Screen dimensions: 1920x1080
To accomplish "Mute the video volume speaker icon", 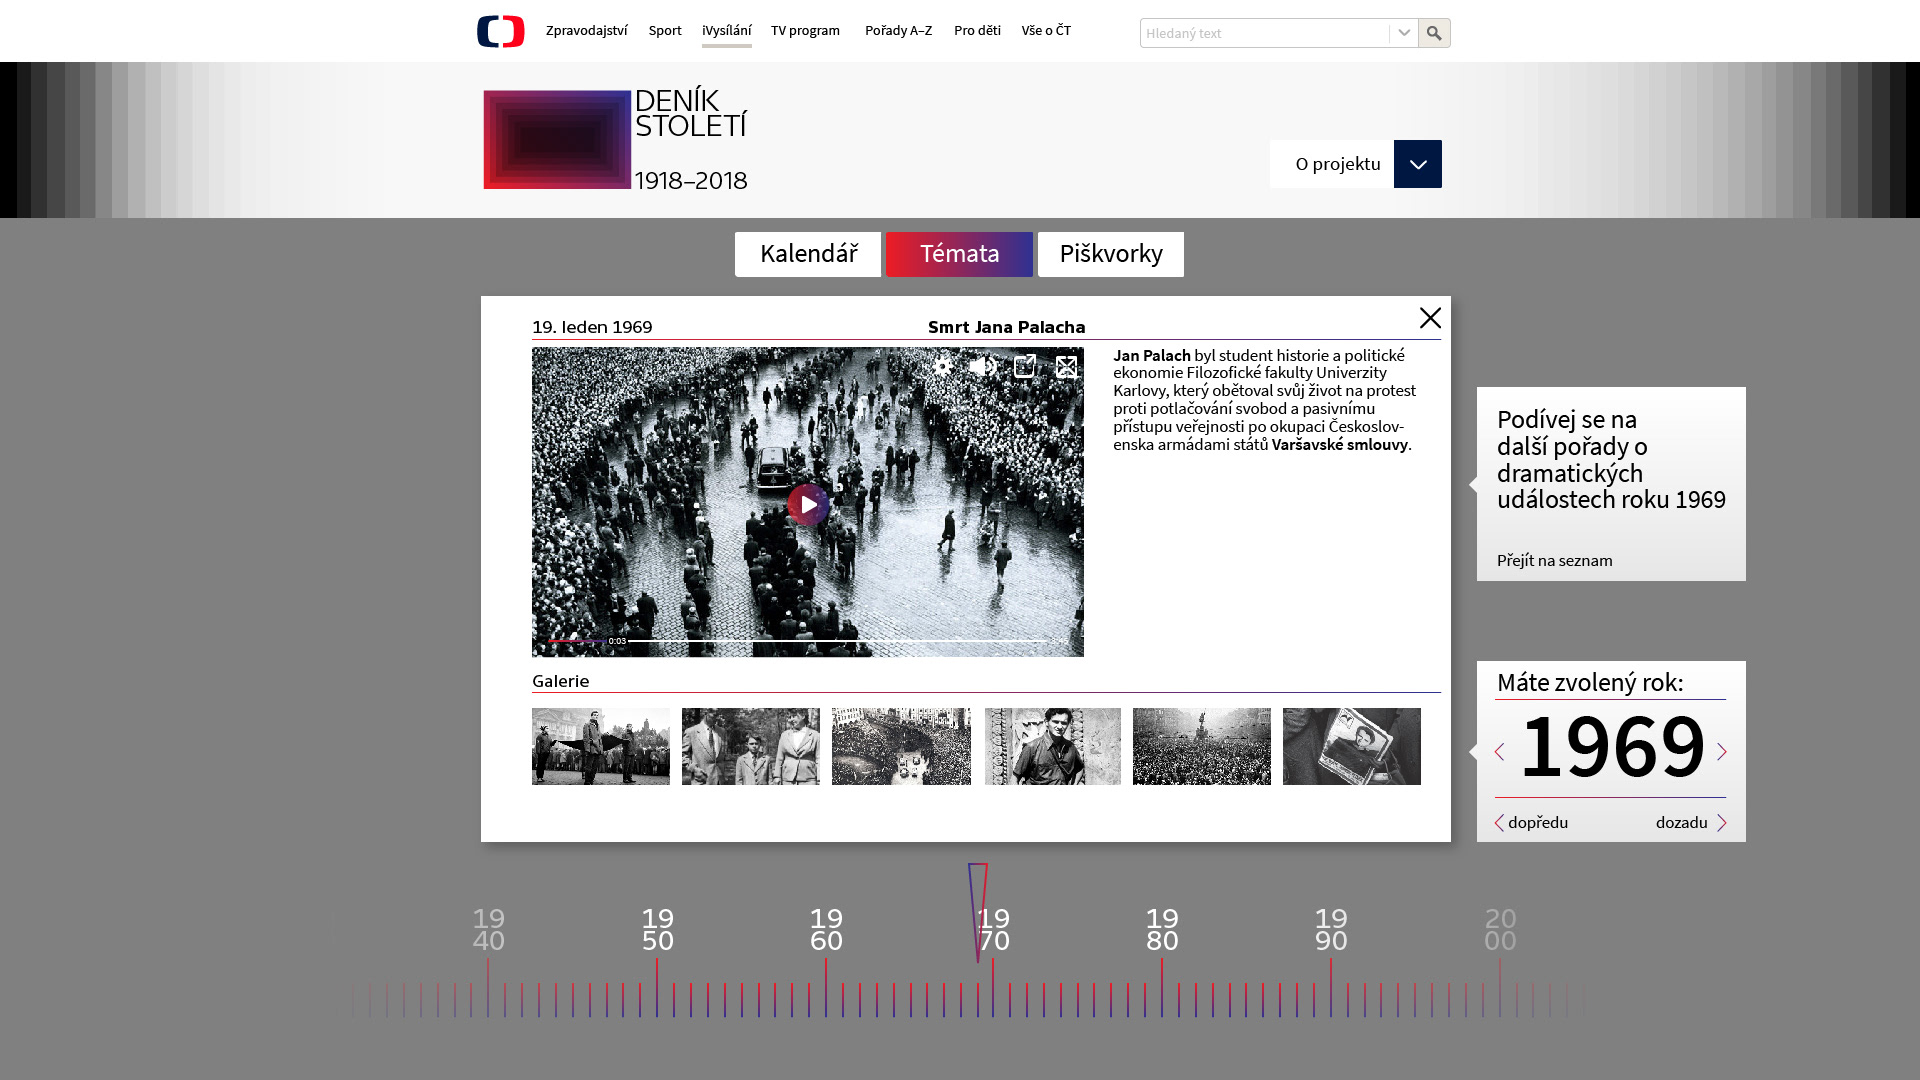I will (982, 367).
